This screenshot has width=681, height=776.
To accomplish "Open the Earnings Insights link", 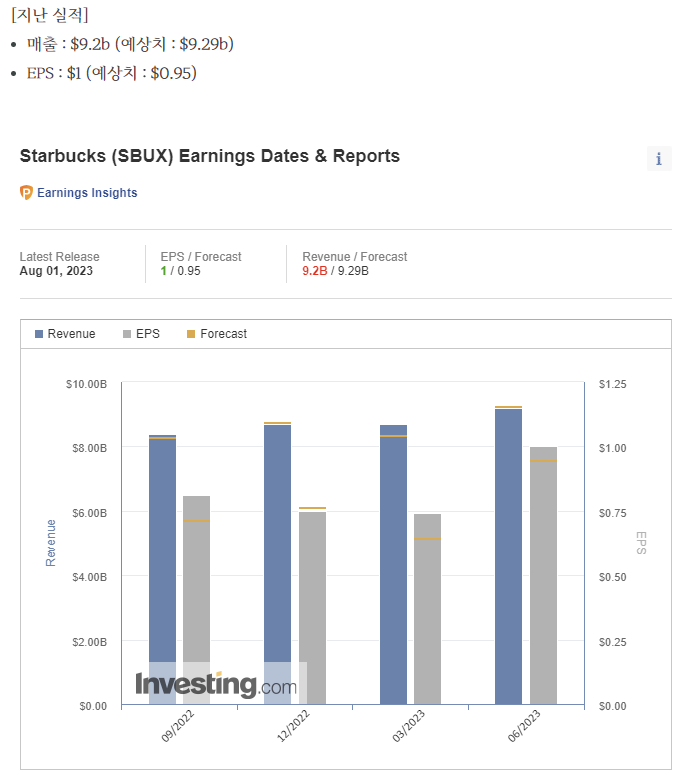I will pyautogui.click(x=87, y=193).
